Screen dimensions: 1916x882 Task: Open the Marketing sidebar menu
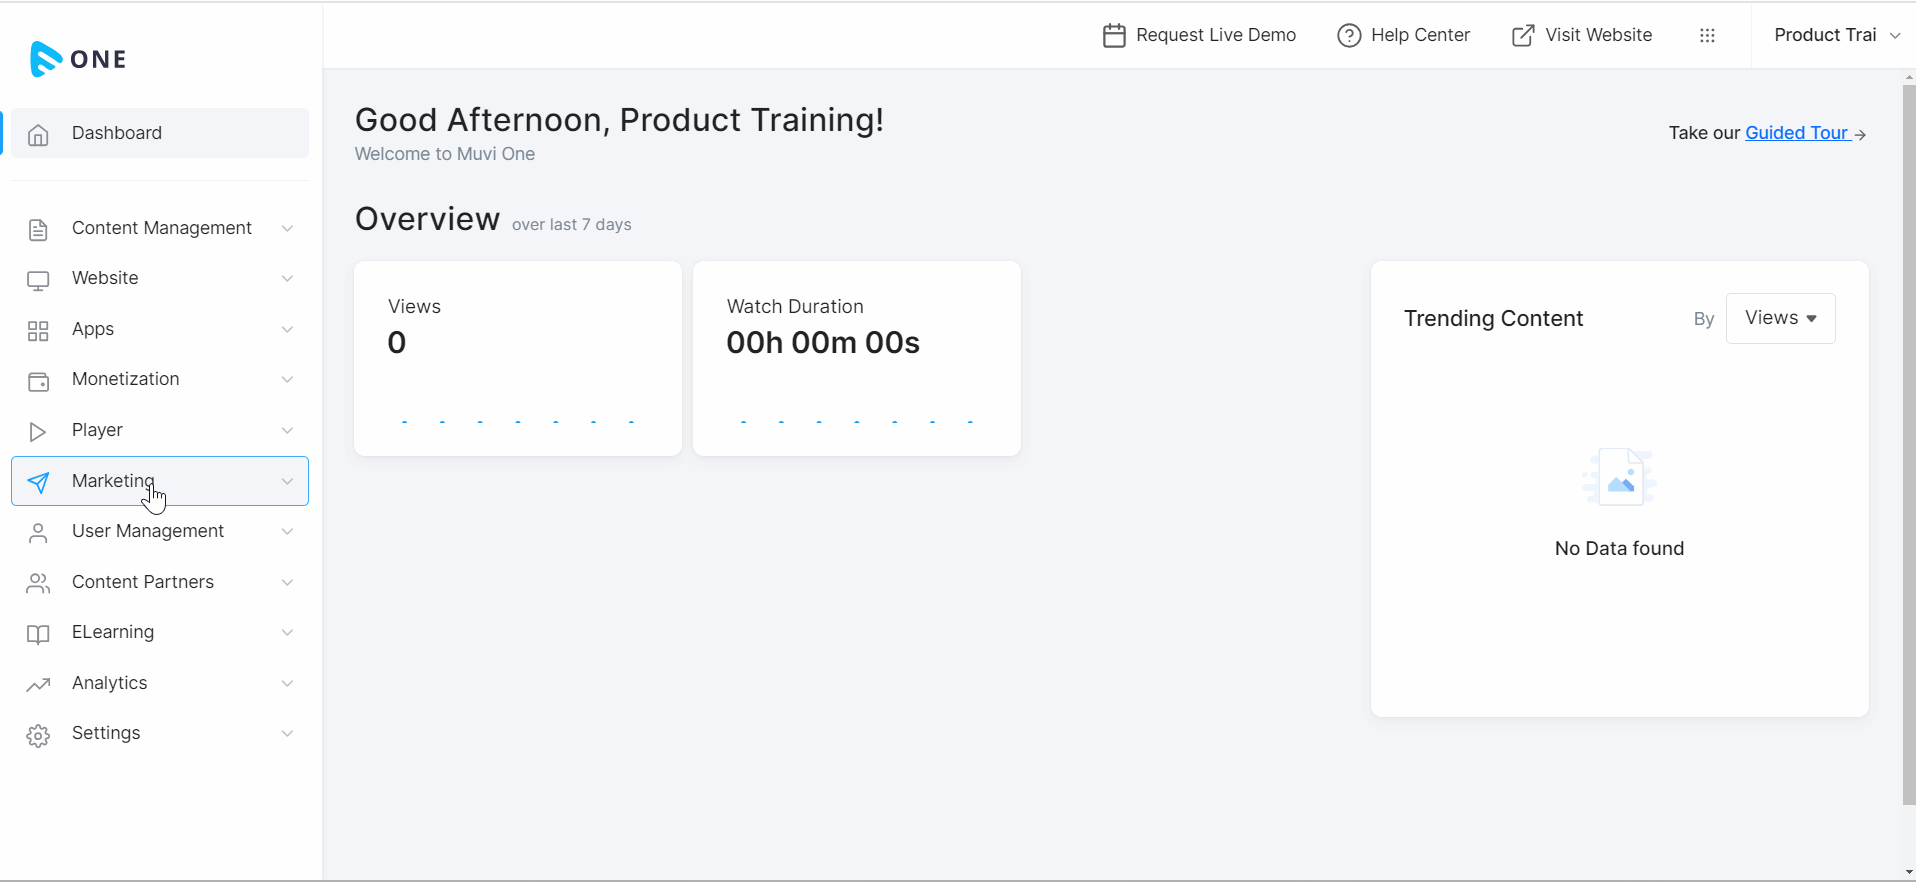(160, 481)
